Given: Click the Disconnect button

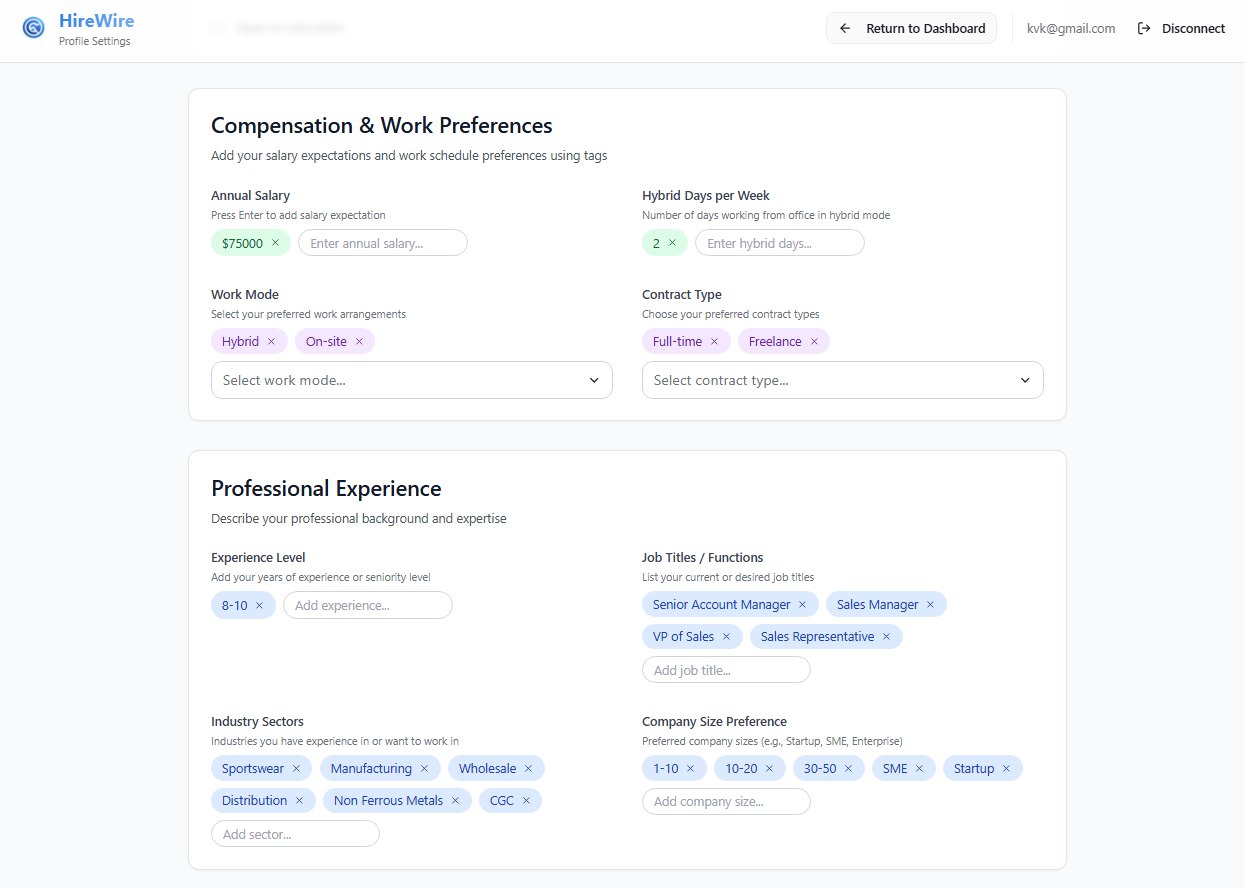Looking at the screenshot, I should [1181, 28].
